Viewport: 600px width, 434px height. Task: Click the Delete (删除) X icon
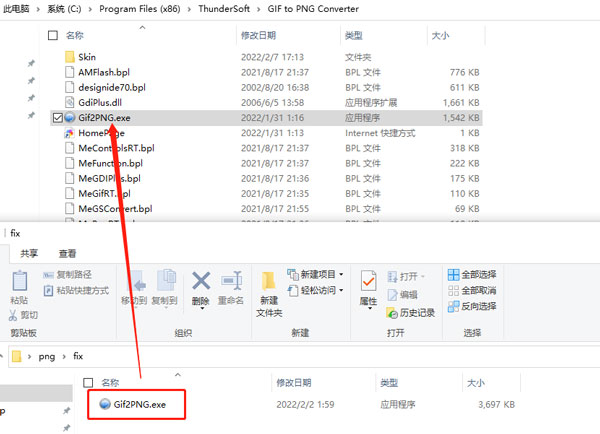pos(201,281)
